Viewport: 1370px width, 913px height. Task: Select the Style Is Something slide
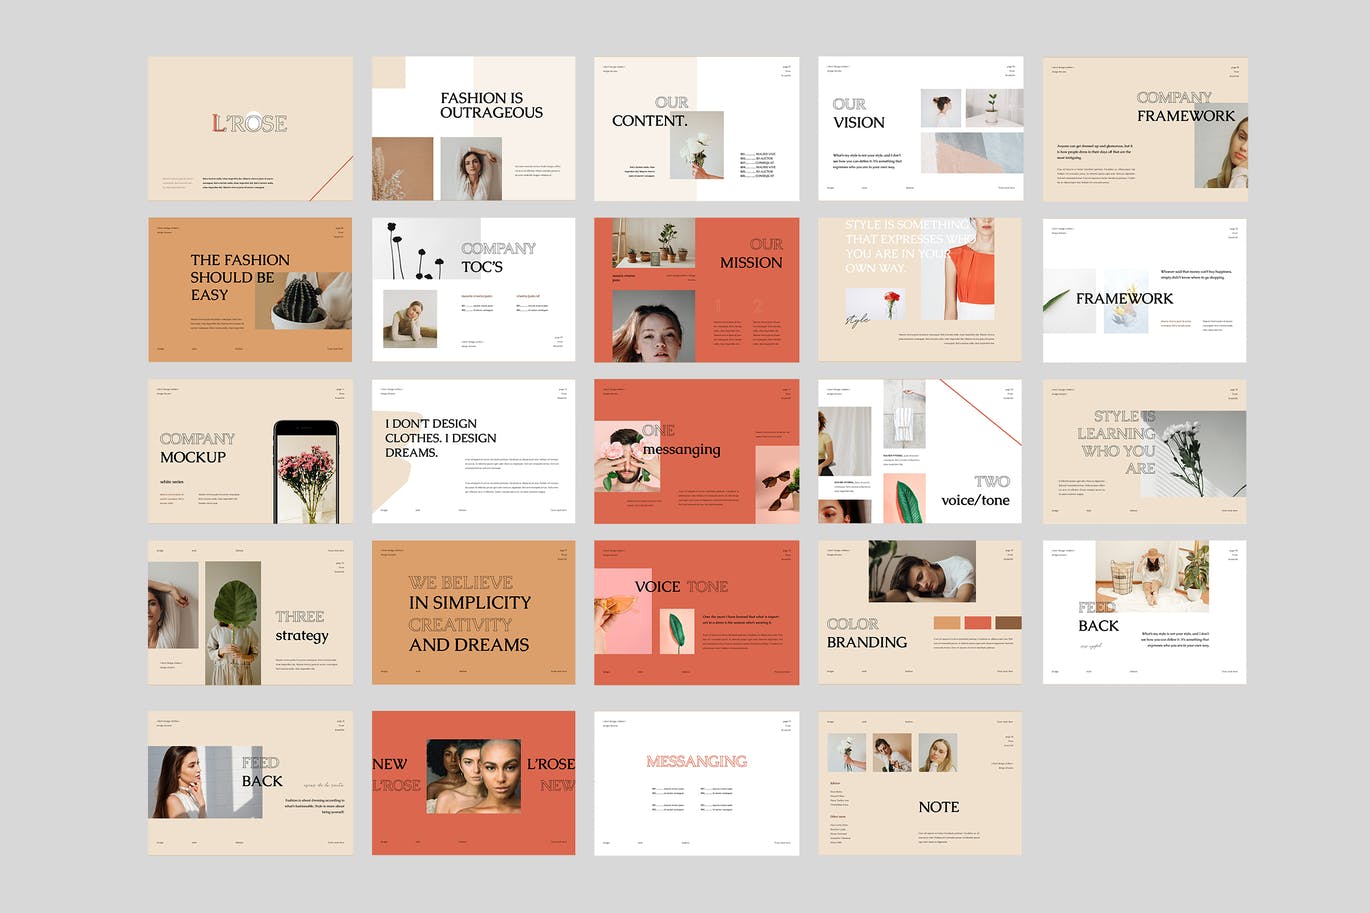pyautogui.click(x=920, y=290)
